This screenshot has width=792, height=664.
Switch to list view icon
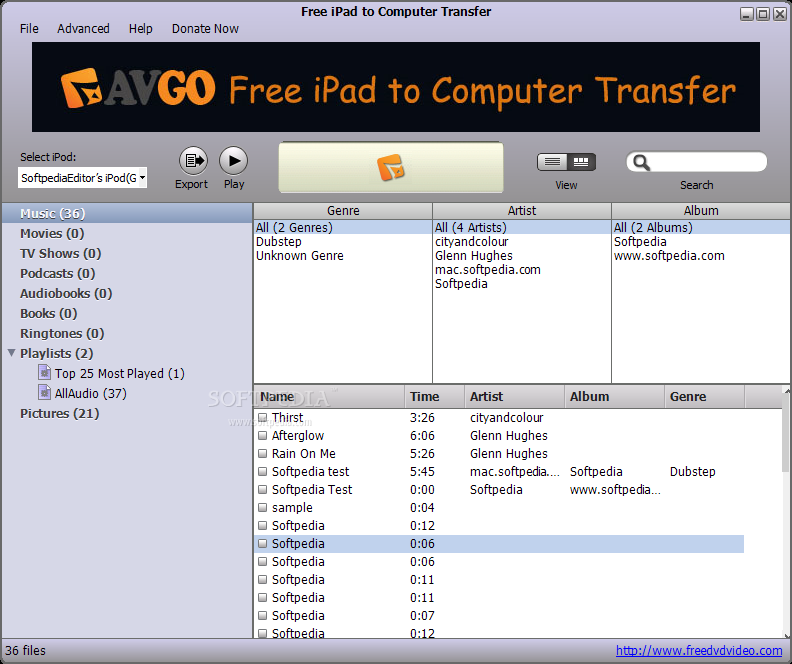click(x=552, y=162)
